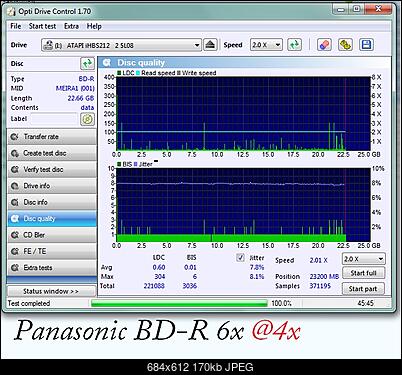This screenshot has height=375, width=402.
Task: Click the Status window >> button
Action: [x=51, y=291]
